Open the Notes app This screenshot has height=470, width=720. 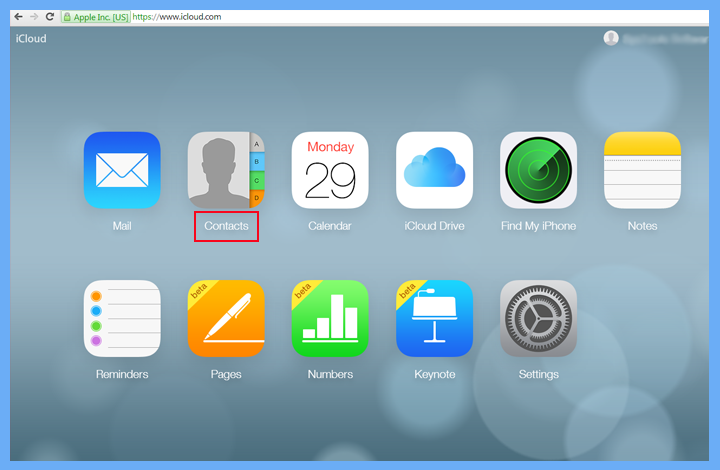[642, 170]
